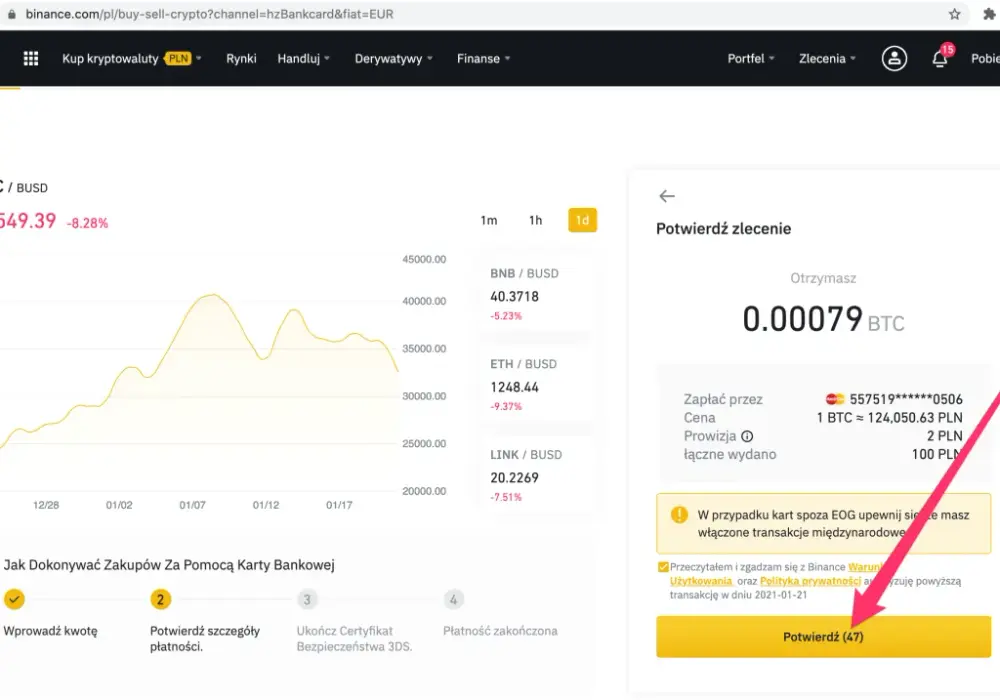1000x700 pixels.
Task: Open the ETH / BUSD pair card
Action: click(534, 384)
